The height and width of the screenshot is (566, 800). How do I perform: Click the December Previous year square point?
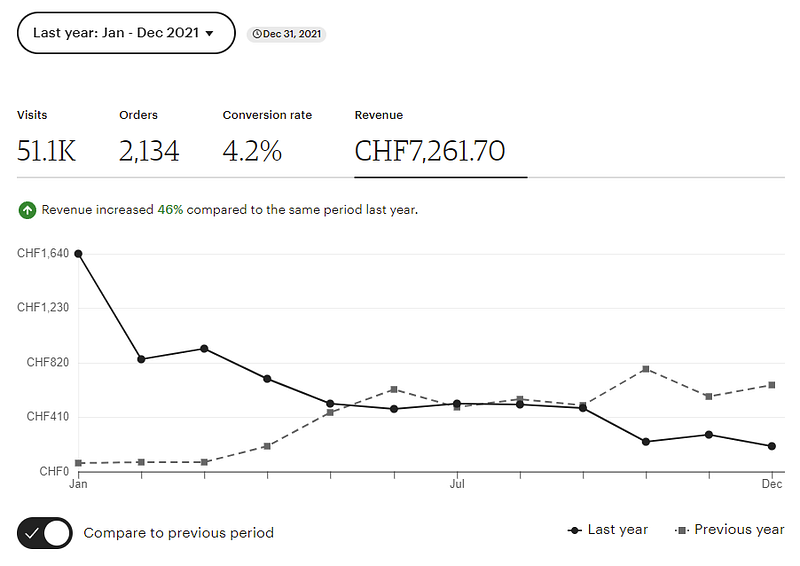771,385
